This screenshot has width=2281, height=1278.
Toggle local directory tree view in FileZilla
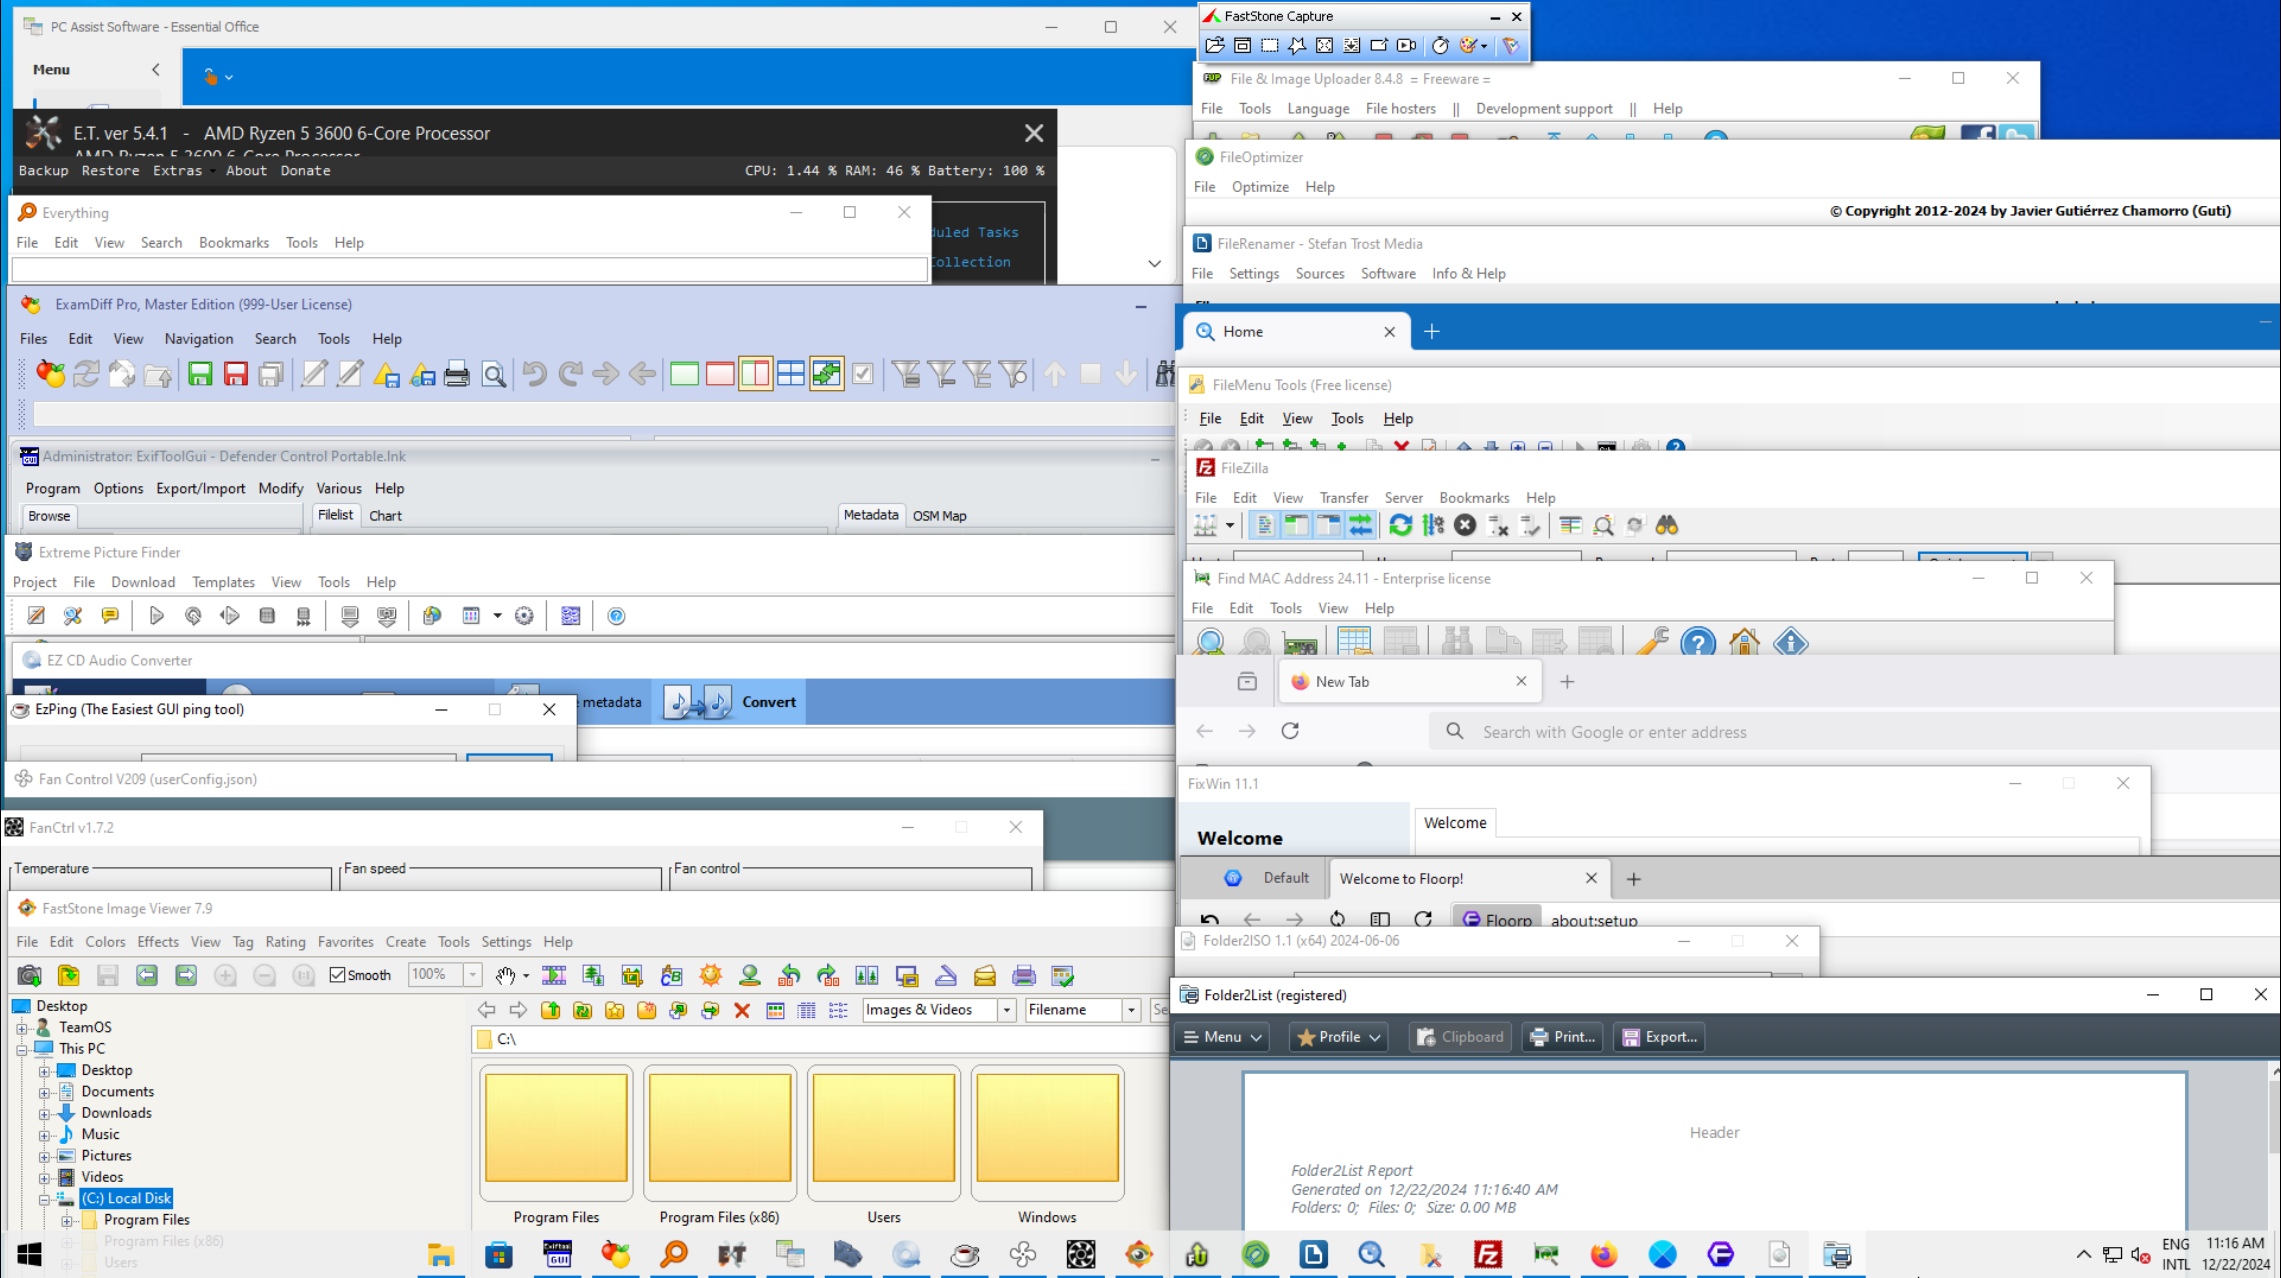[x=1296, y=526]
